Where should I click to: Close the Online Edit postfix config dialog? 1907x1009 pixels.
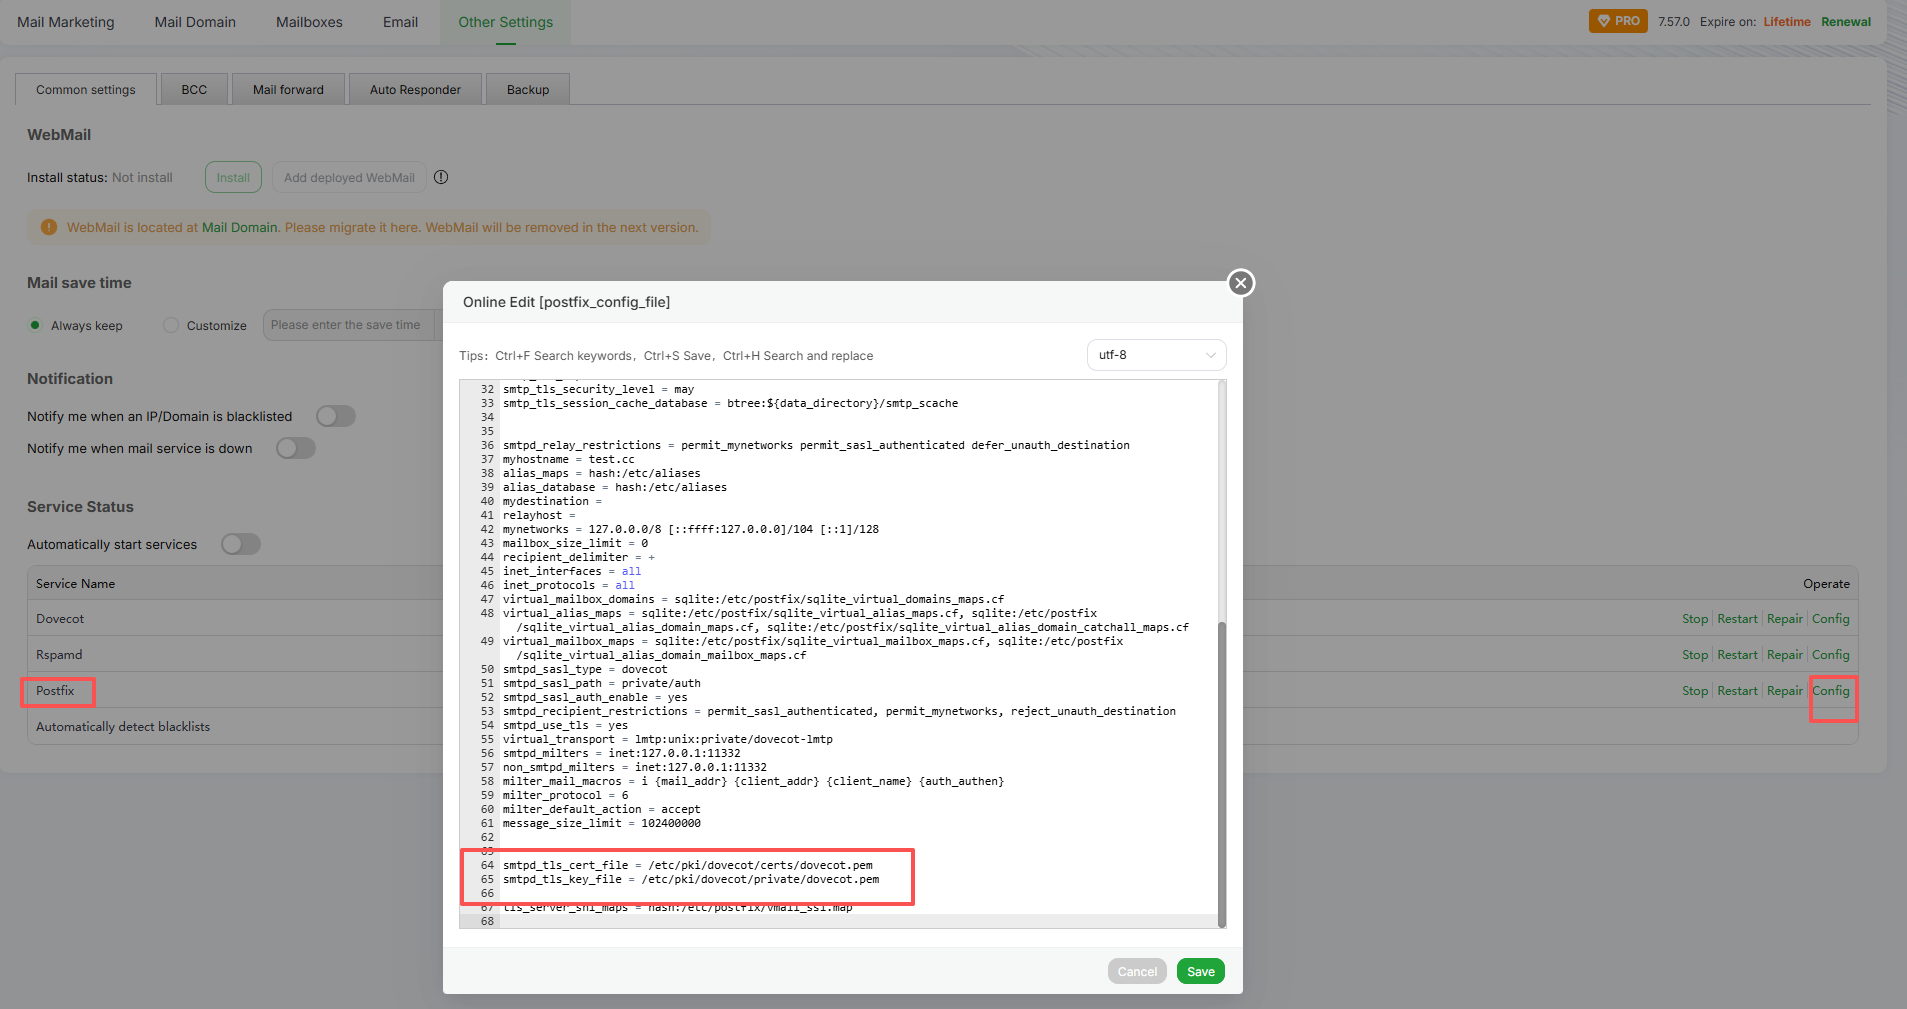pos(1241,283)
